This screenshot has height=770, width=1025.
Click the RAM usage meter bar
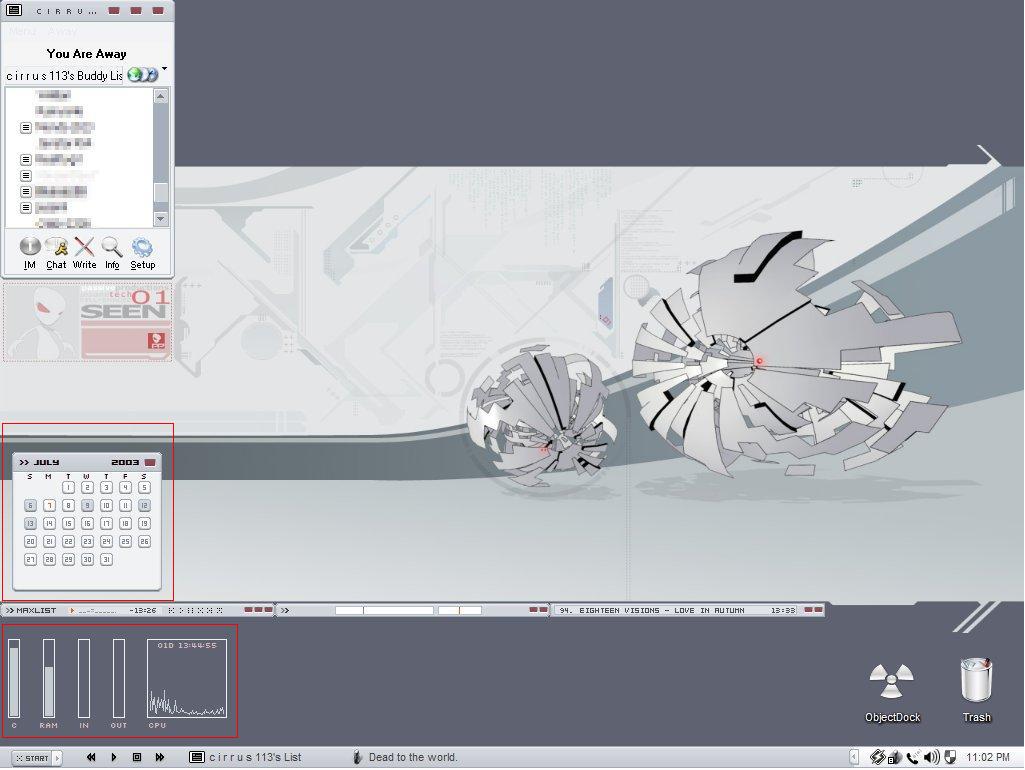pos(49,678)
